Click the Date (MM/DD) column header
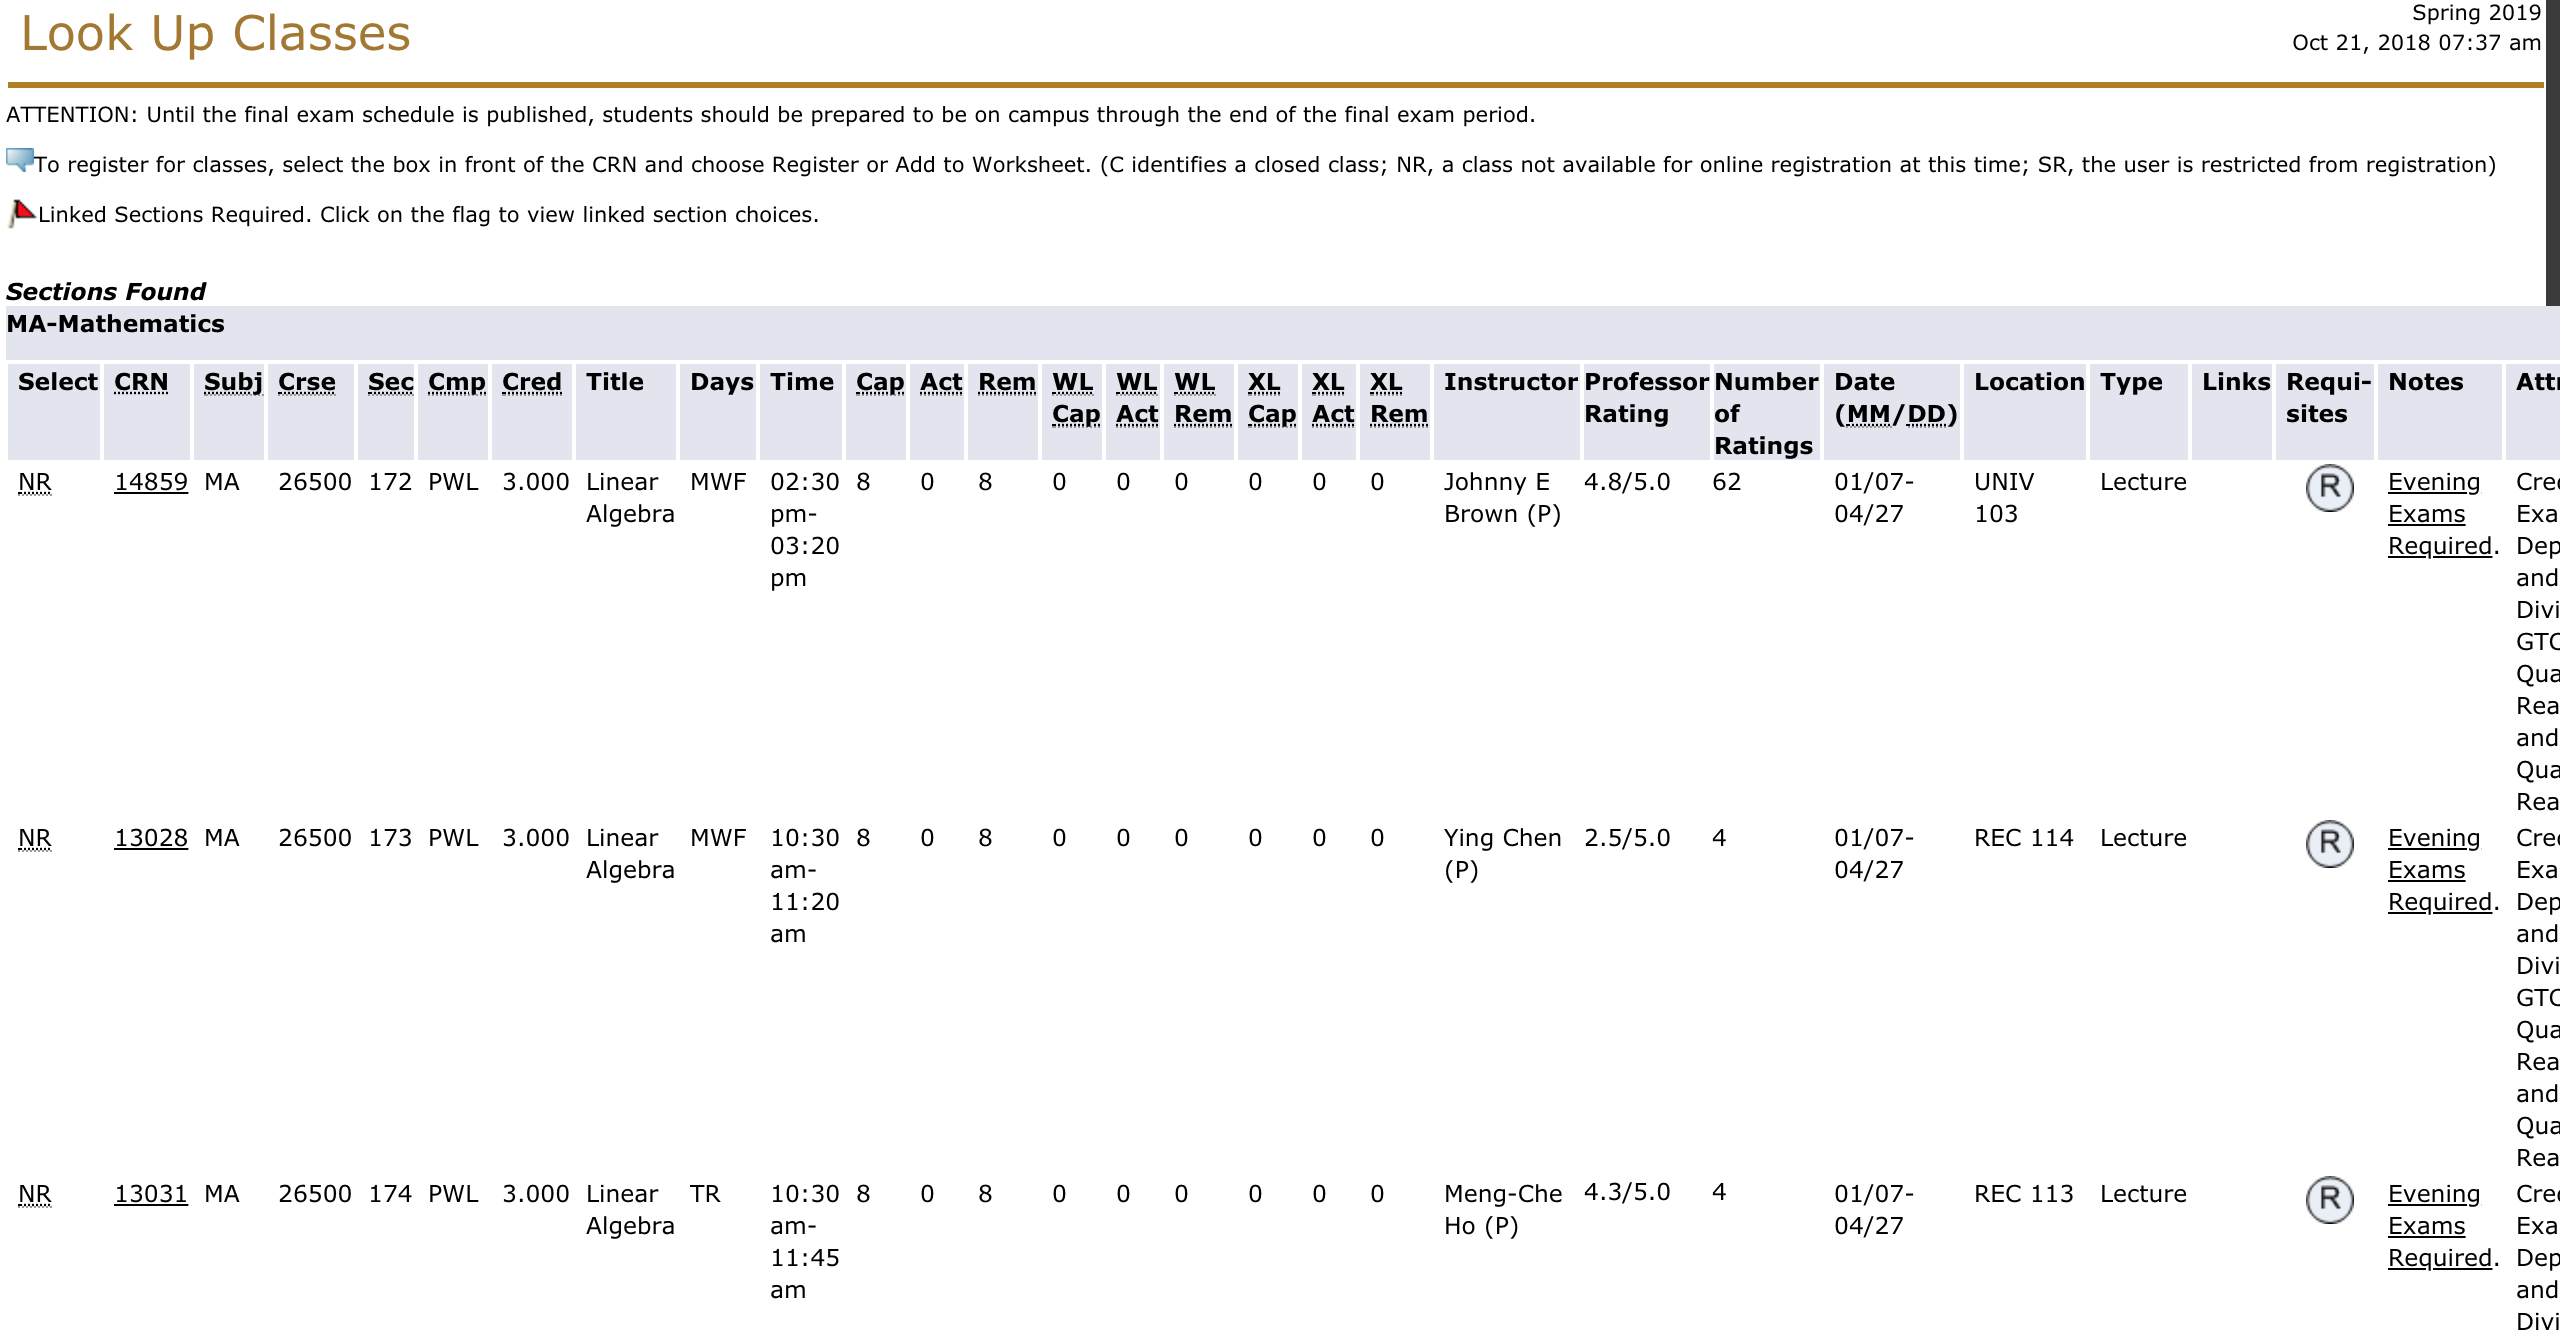 pyautogui.click(x=1894, y=398)
